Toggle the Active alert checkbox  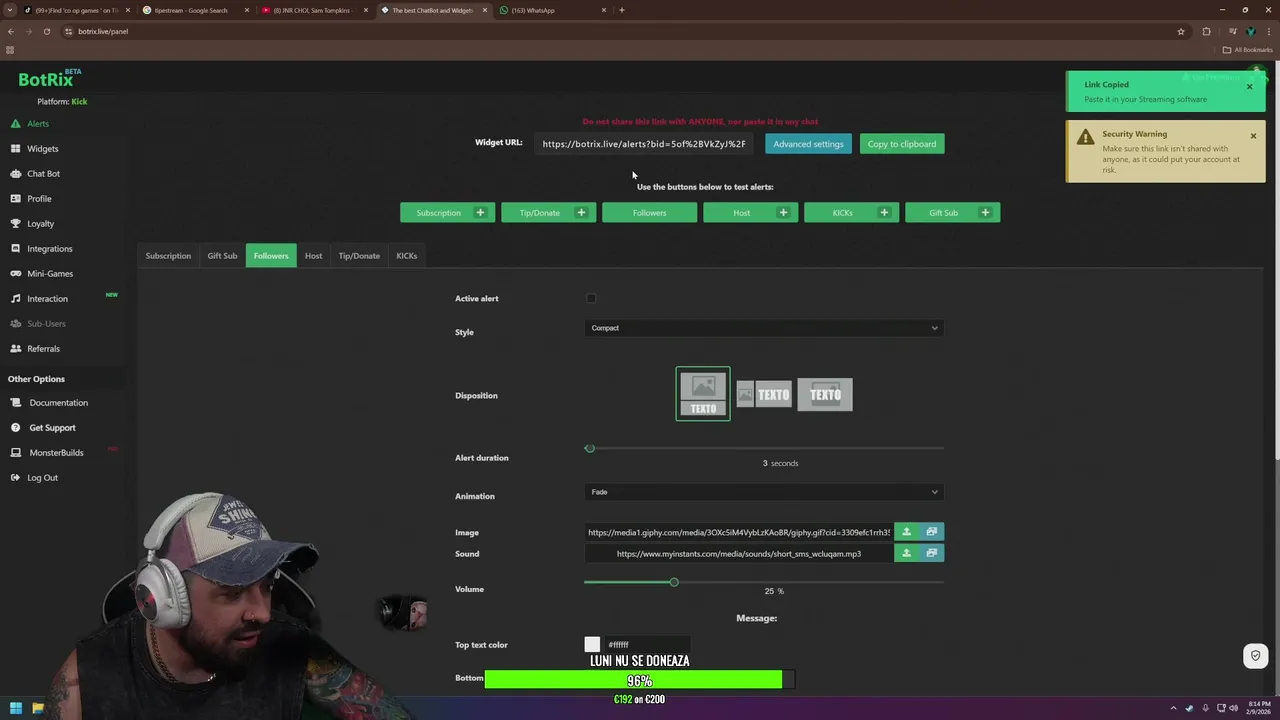click(x=591, y=298)
